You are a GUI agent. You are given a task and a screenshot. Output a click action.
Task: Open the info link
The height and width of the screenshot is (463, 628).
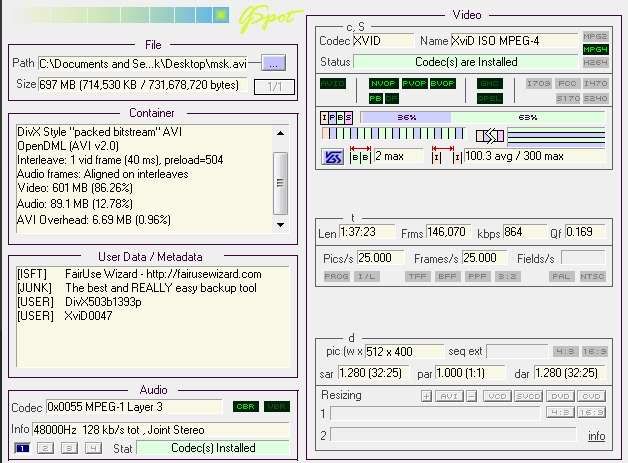[x=596, y=436]
